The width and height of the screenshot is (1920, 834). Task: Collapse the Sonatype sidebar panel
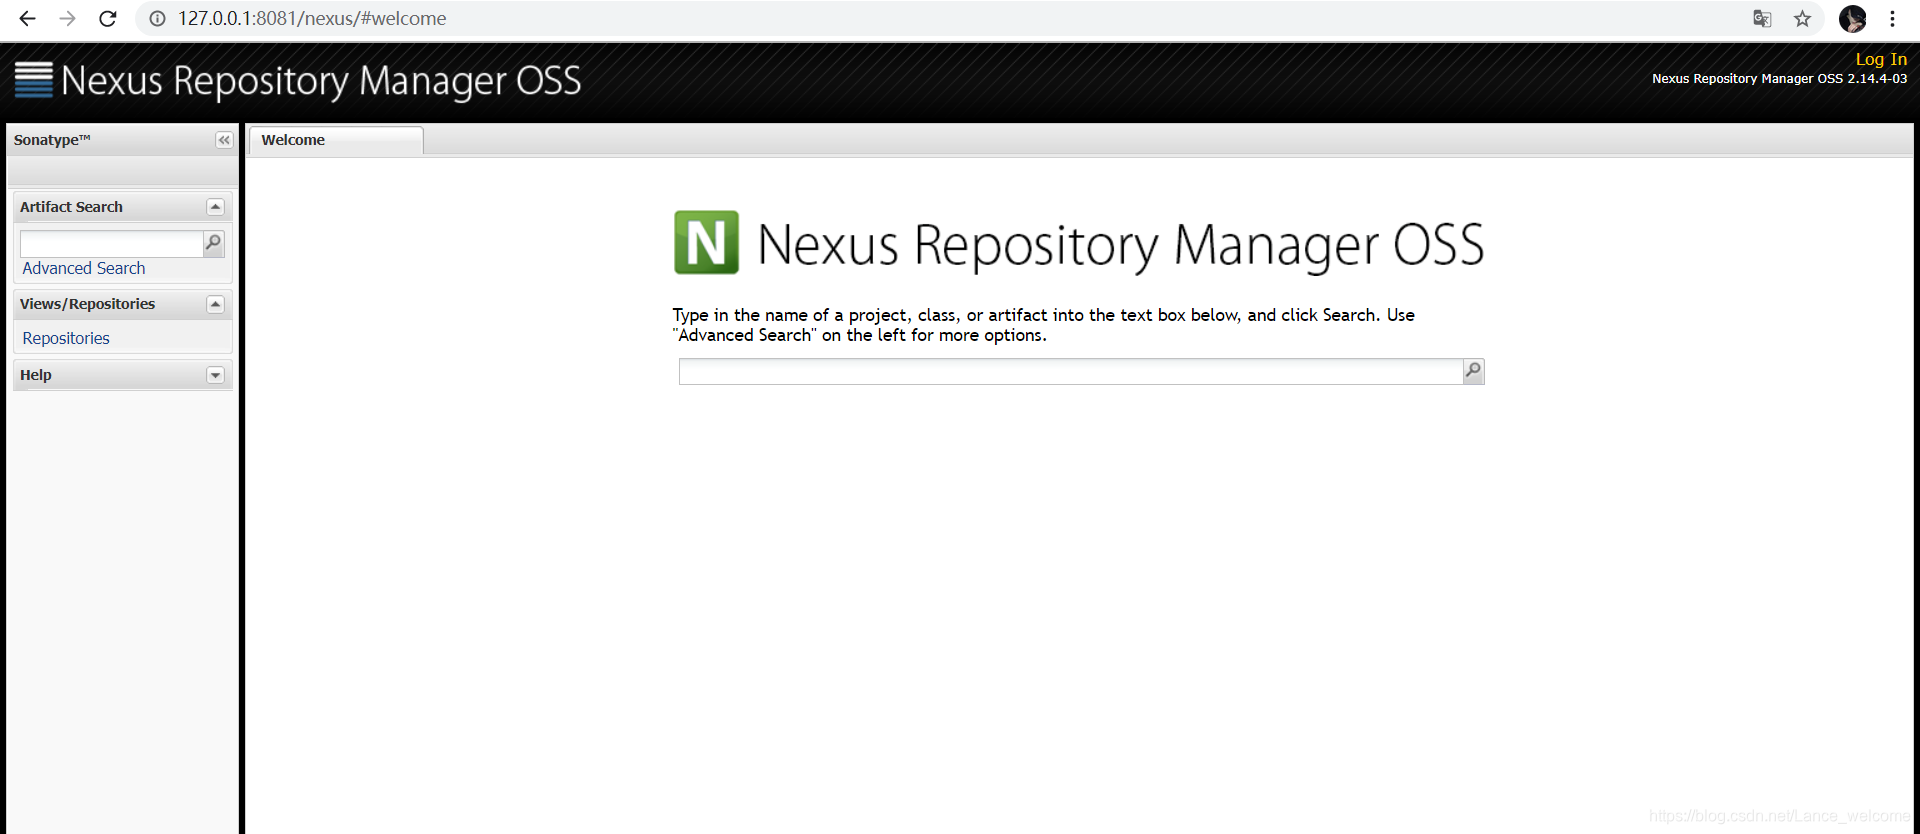(224, 140)
